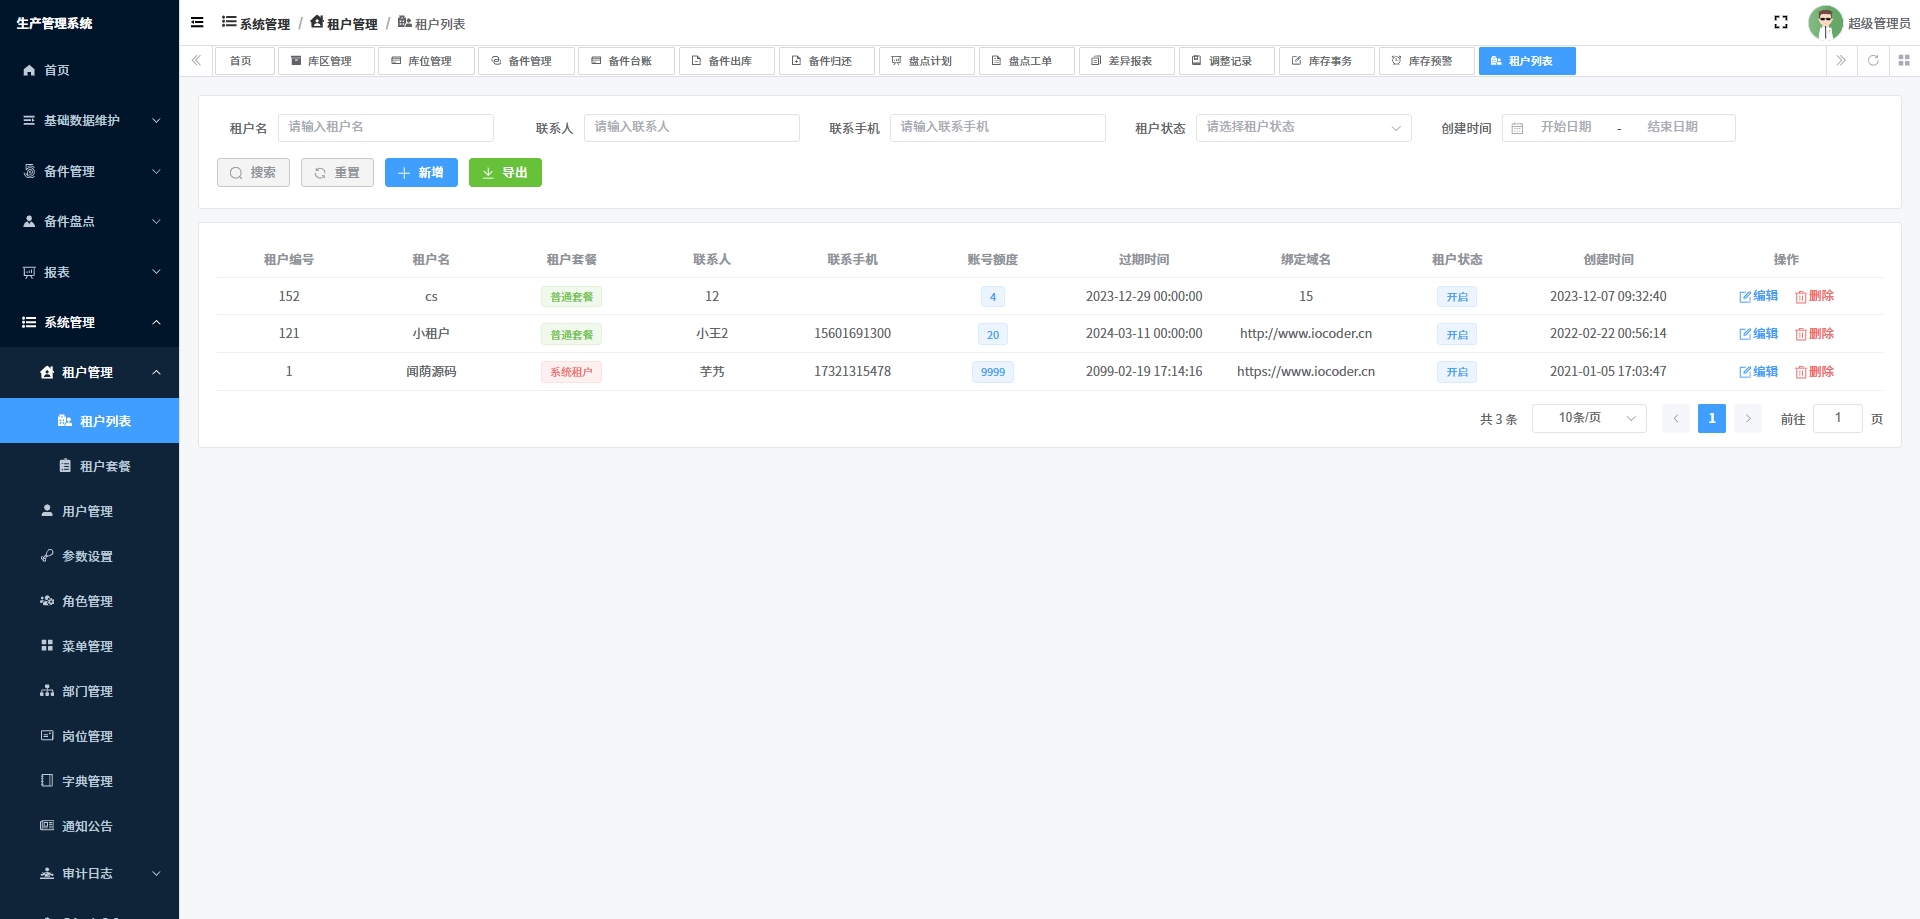Click the calendar icon in 创建时间 field

tap(1517, 128)
